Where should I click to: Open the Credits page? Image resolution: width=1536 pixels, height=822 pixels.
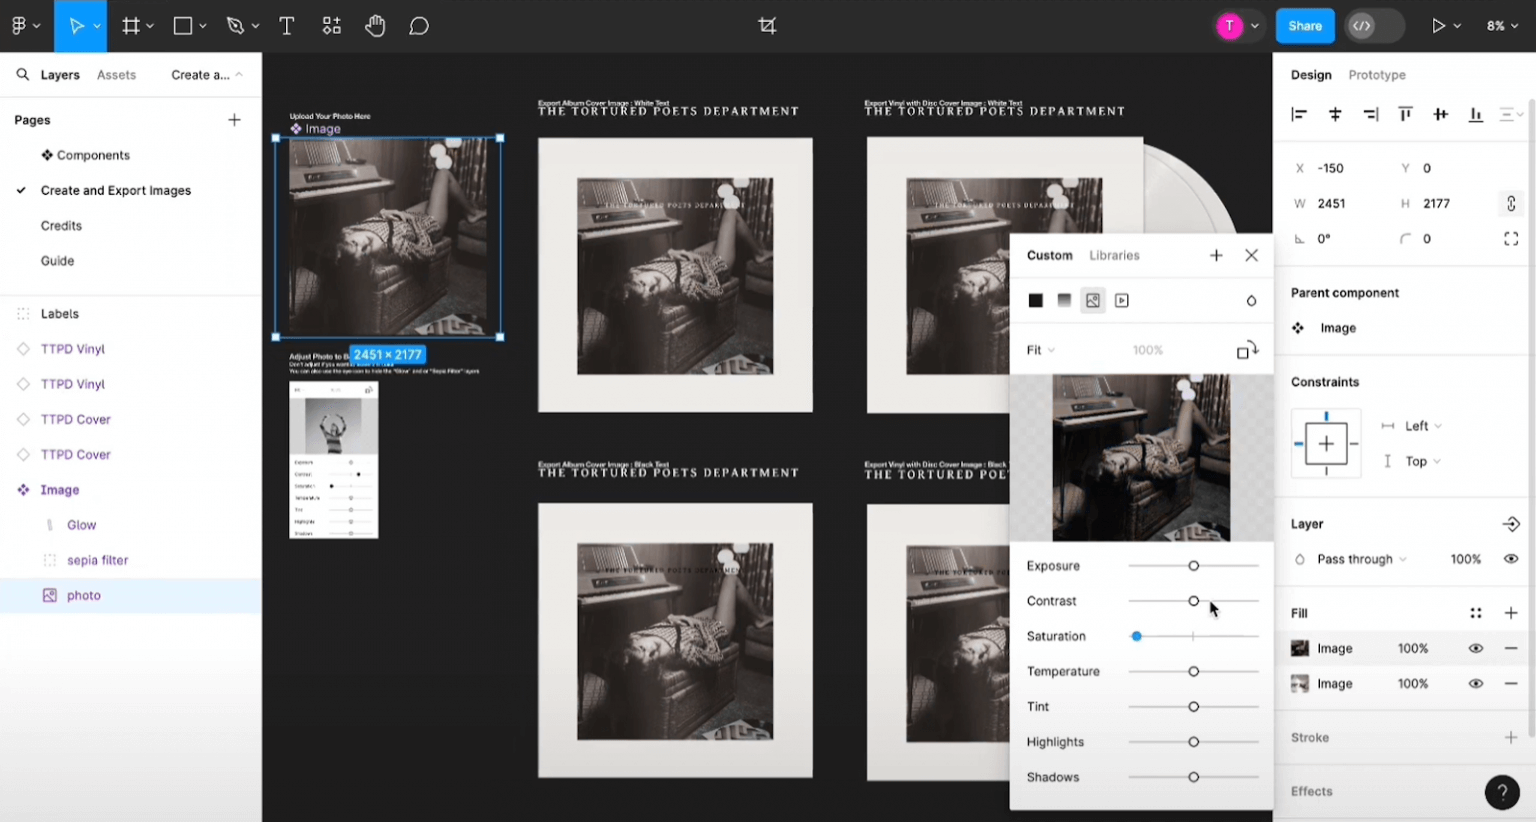(61, 226)
